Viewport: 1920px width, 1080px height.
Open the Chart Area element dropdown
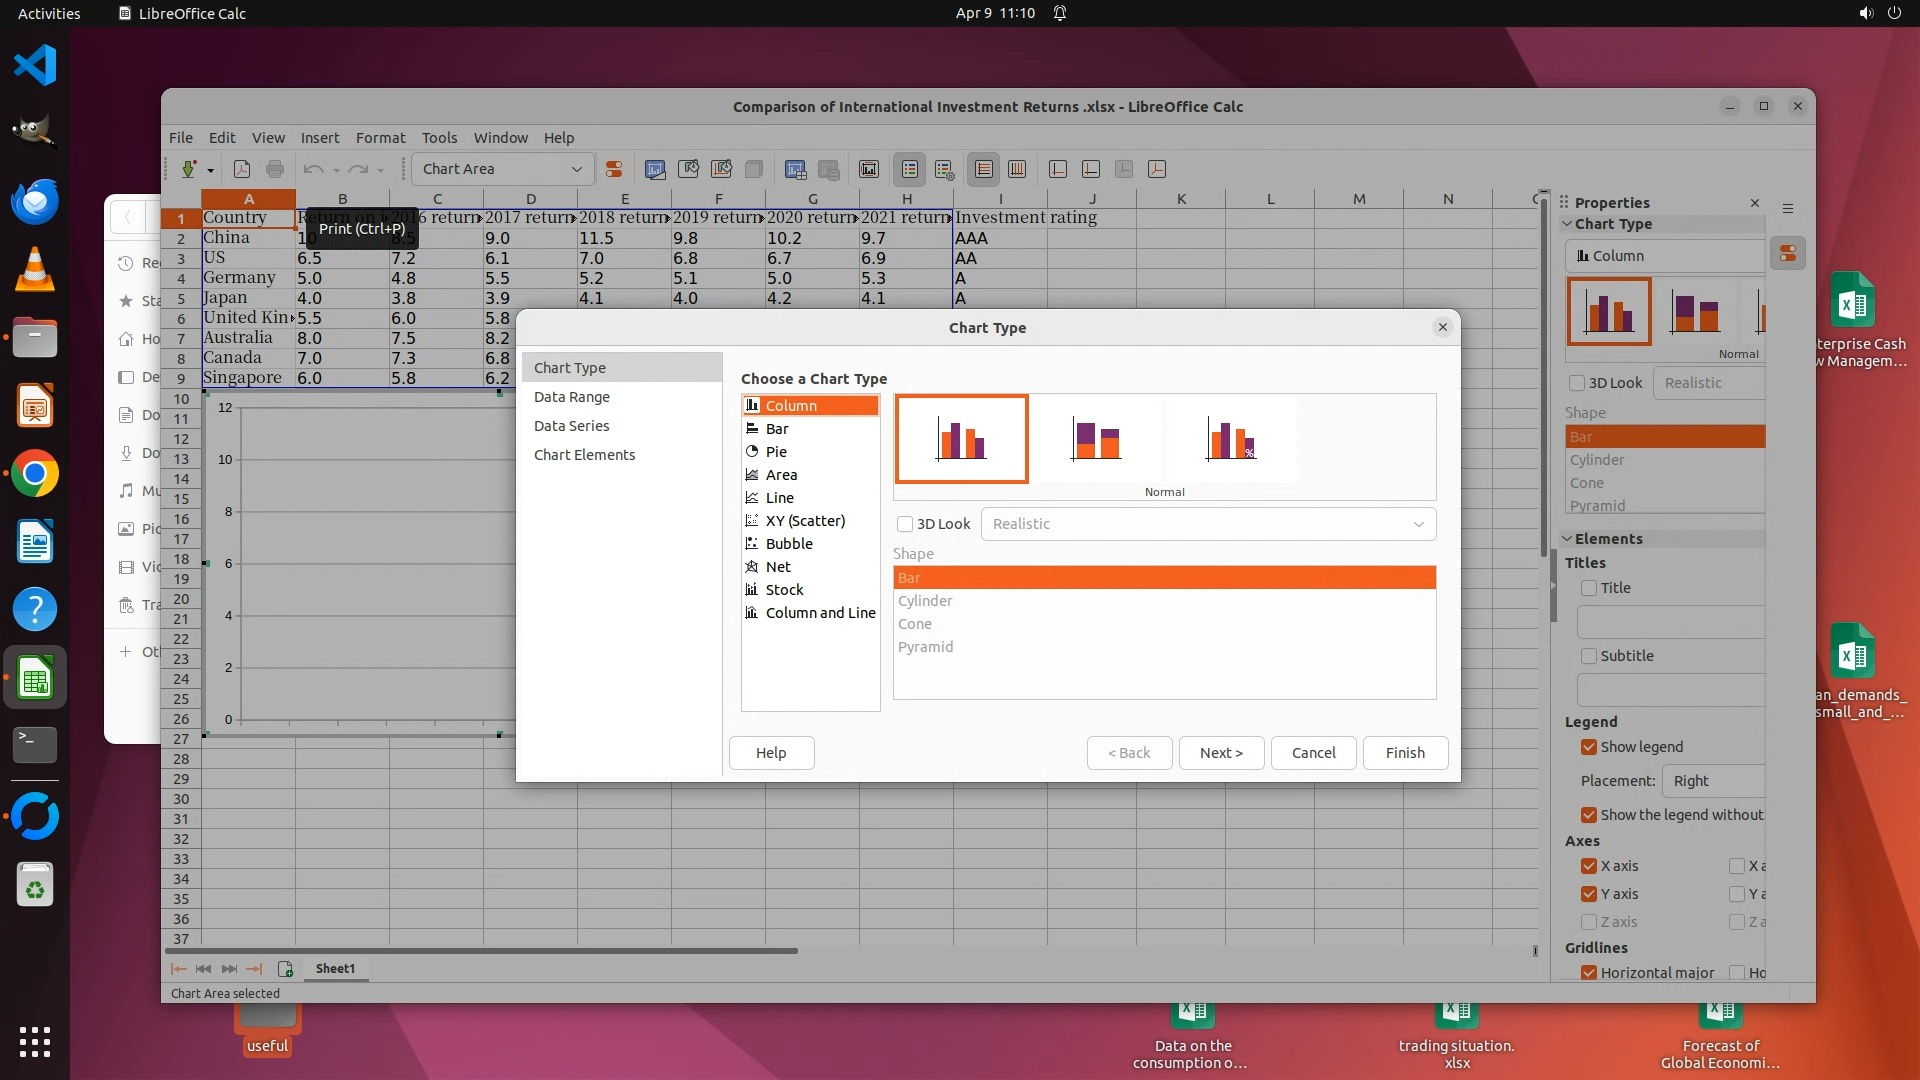[576, 169]
